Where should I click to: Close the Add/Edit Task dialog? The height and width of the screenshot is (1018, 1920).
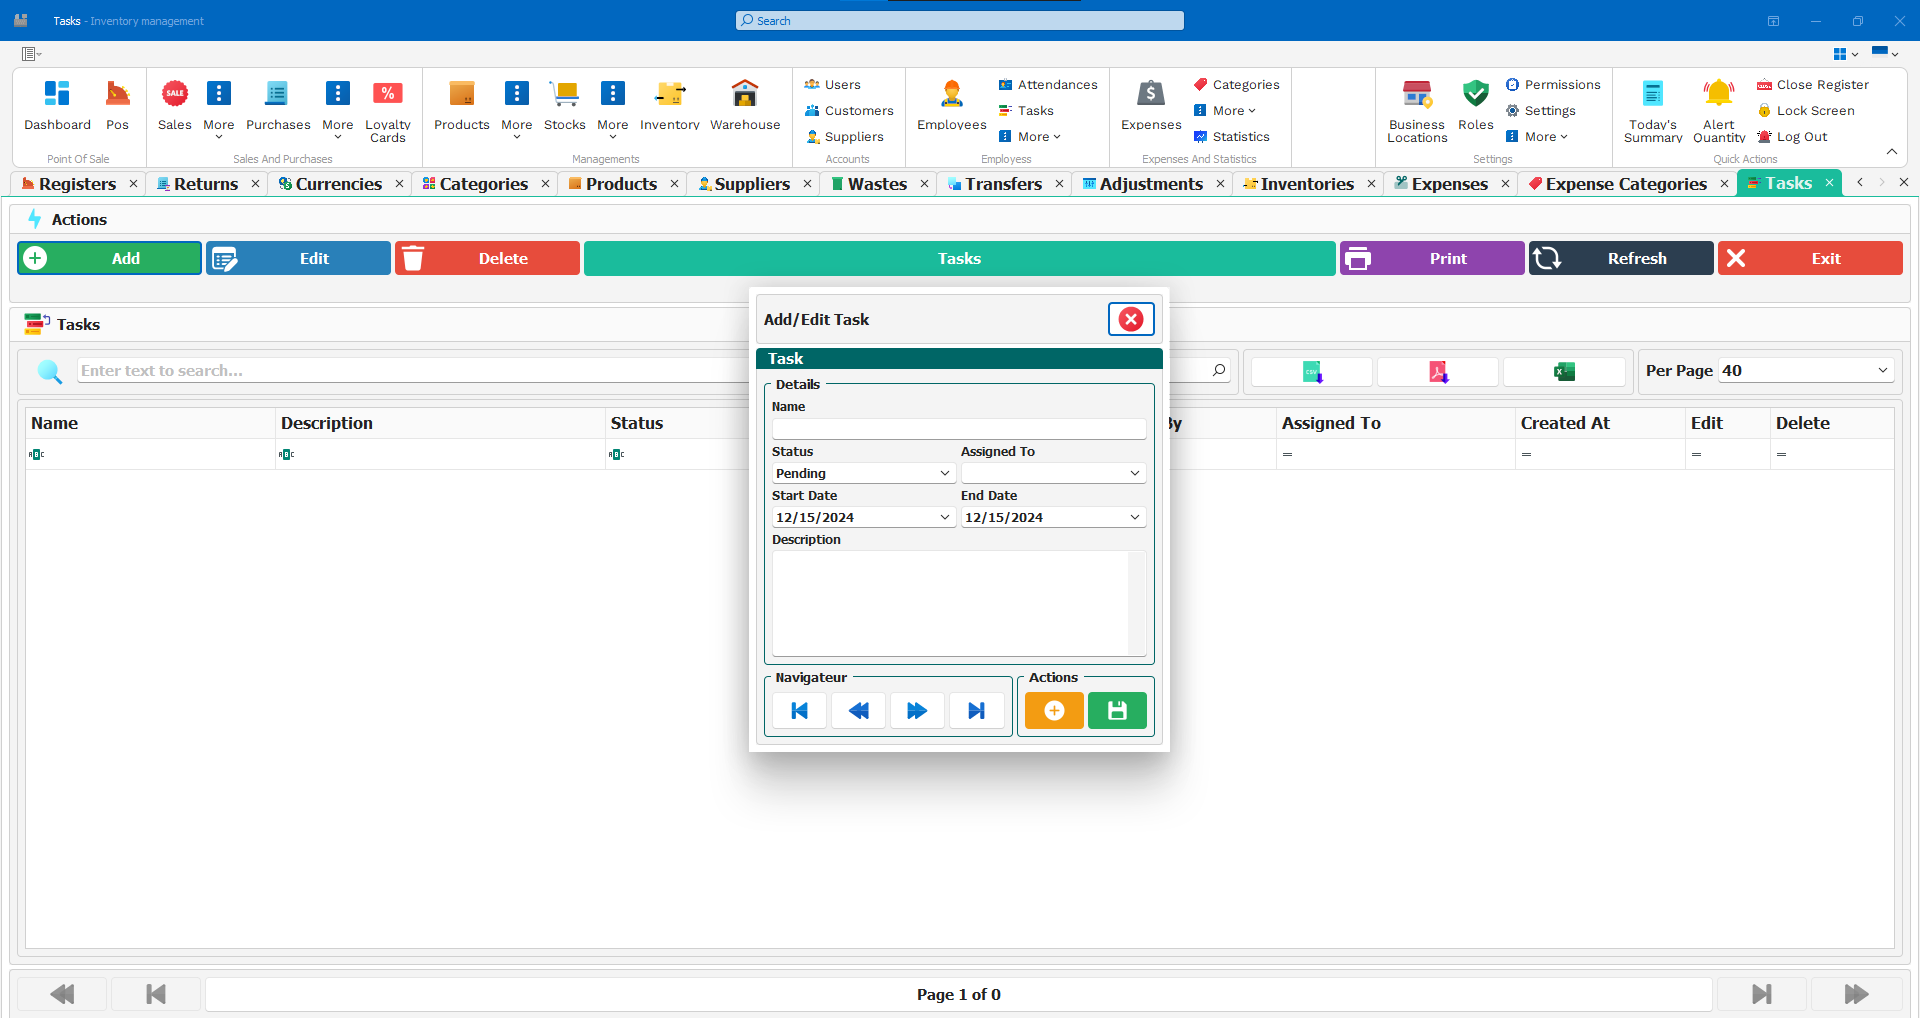(1131, 319)
